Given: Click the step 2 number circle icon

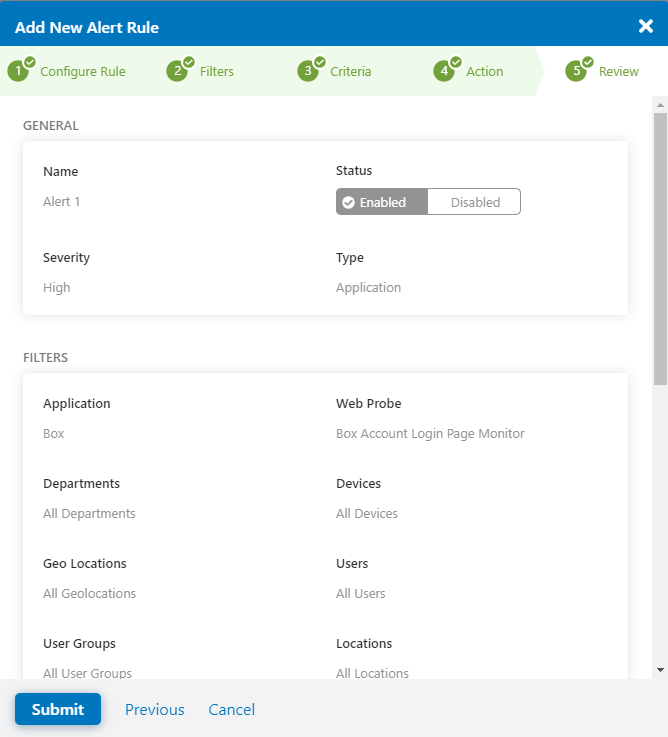Looking at the screenshot, I should (x=177, y=72).
